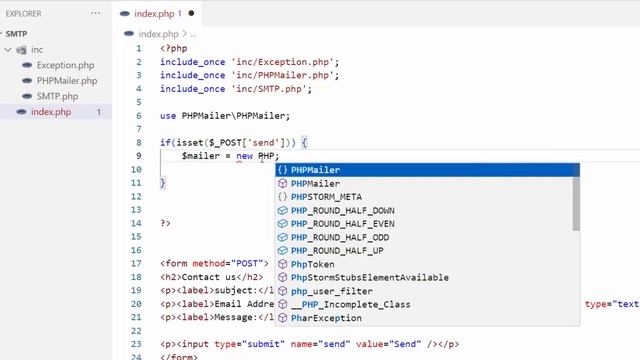Click the submit input line 23
The height and width of the screenshot is (360, 640).
tap(309, 344)
